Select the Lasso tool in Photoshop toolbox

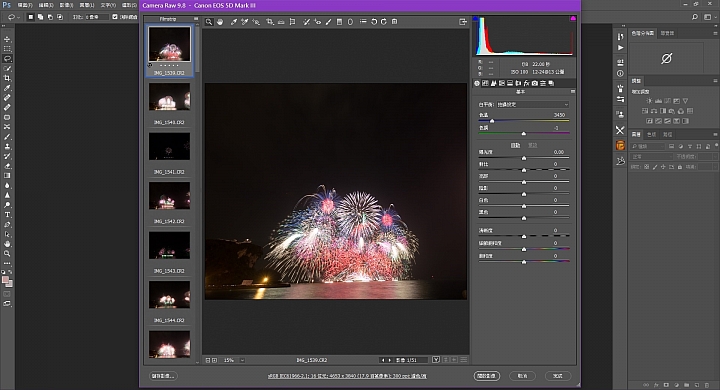coord(7,58)
